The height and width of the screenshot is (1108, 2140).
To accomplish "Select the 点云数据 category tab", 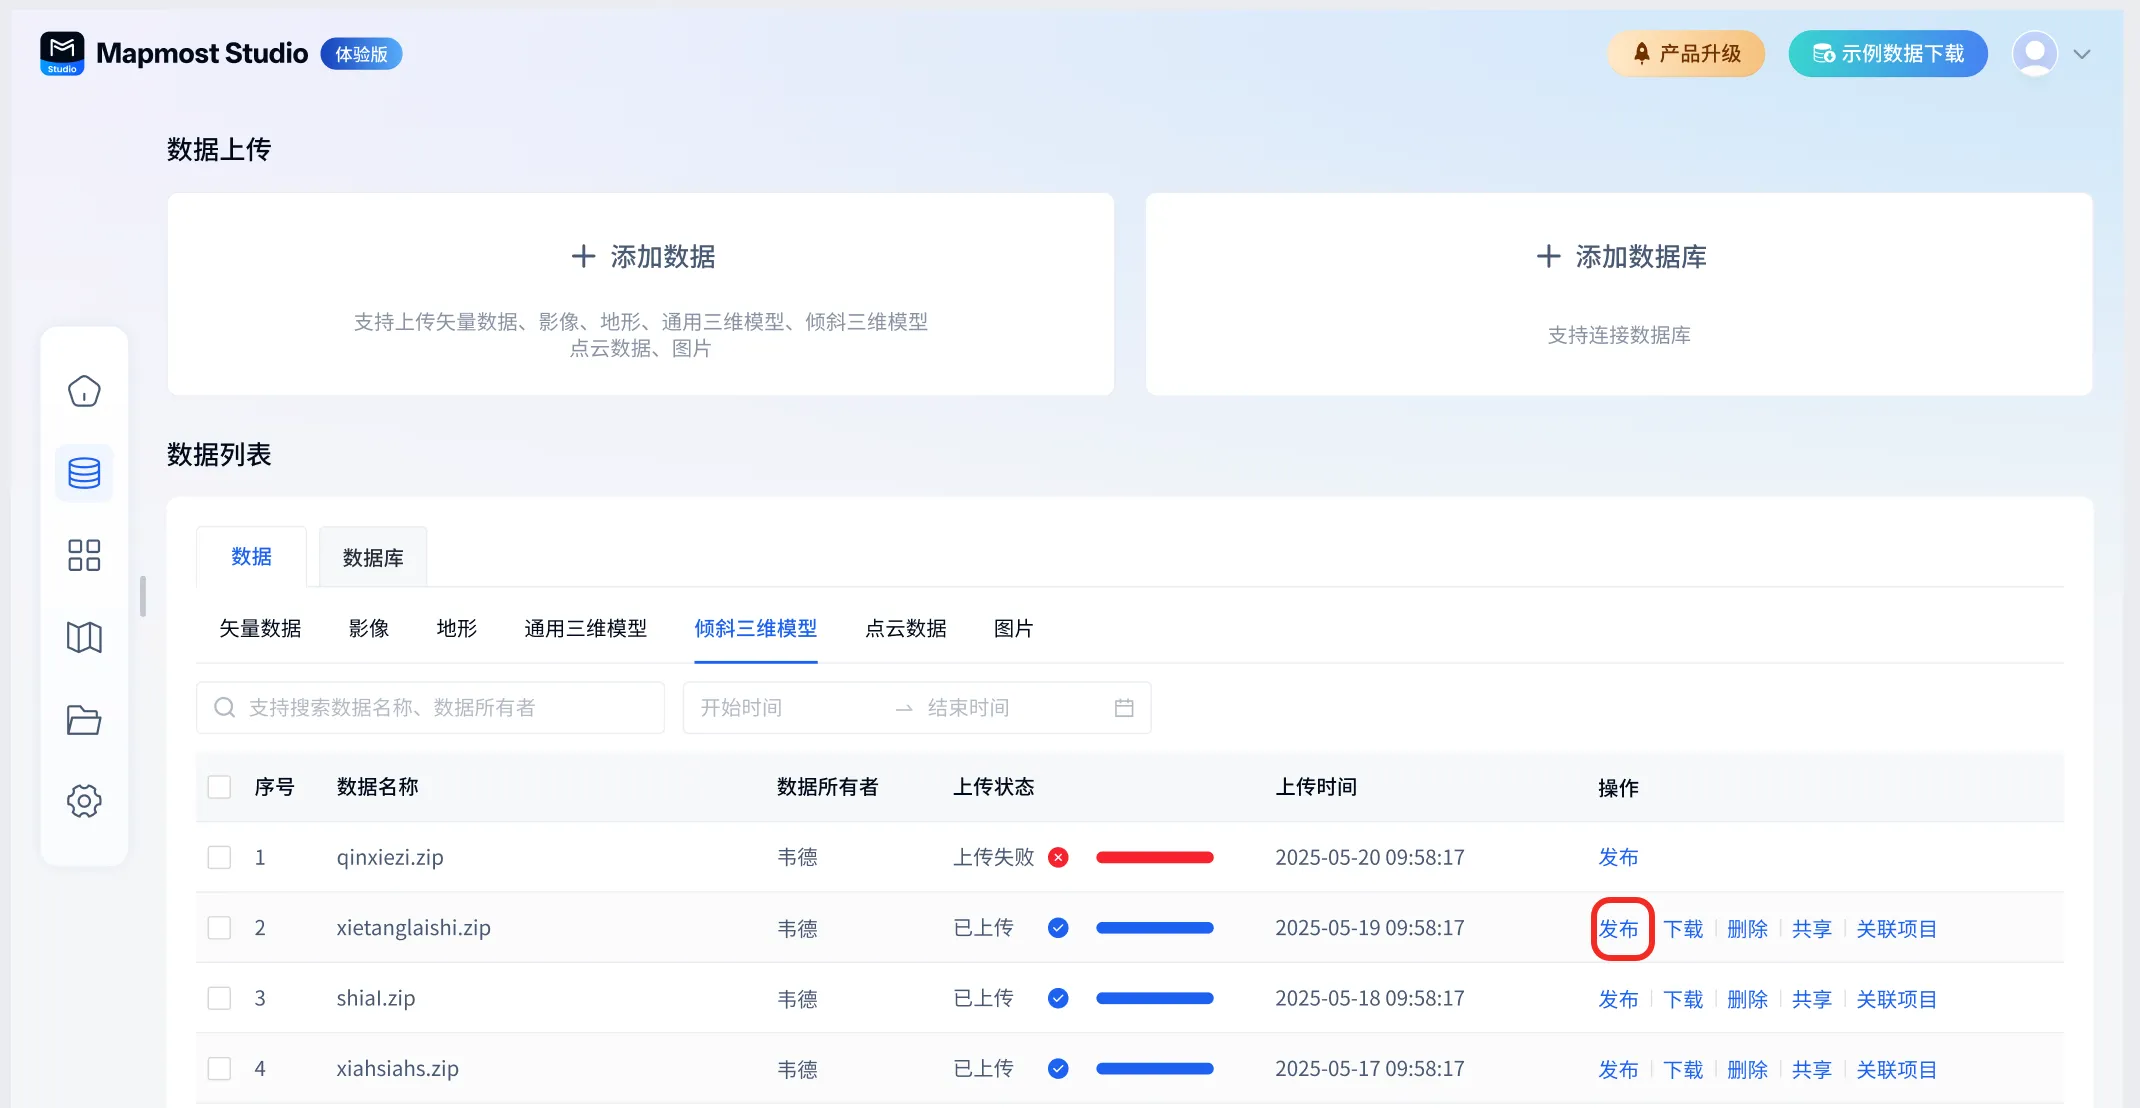I will click(905, 629).
